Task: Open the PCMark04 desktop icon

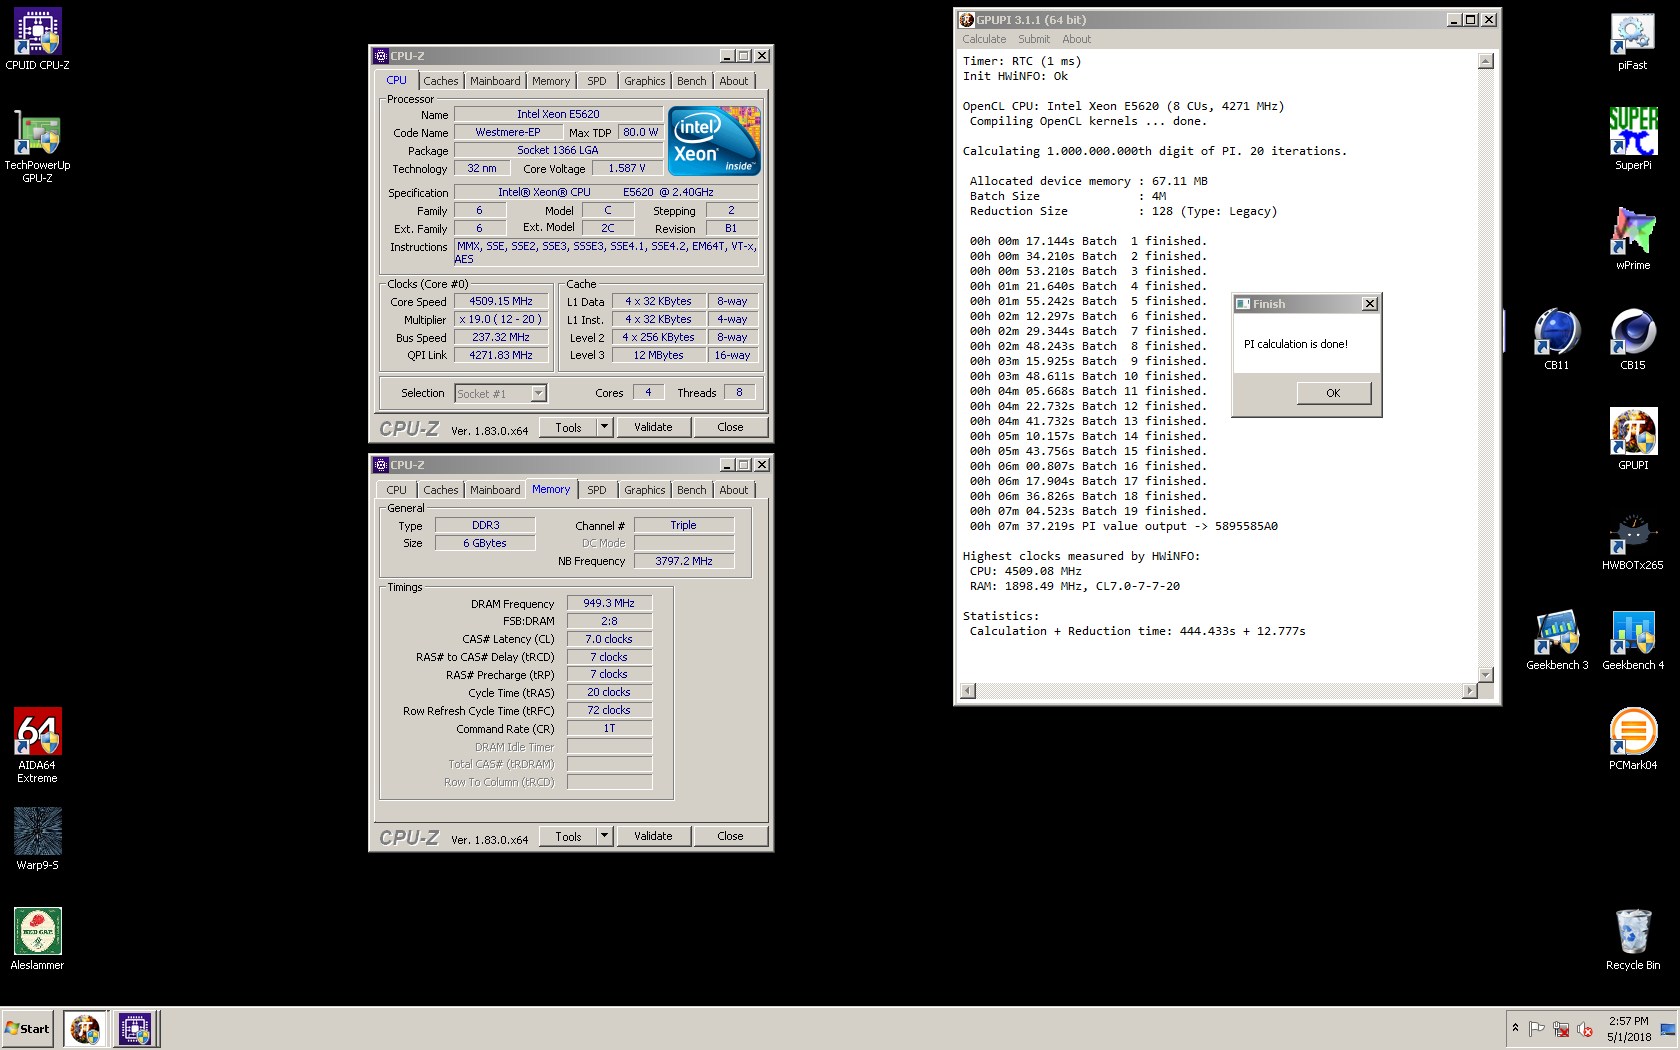Action: coord(1633,740)
